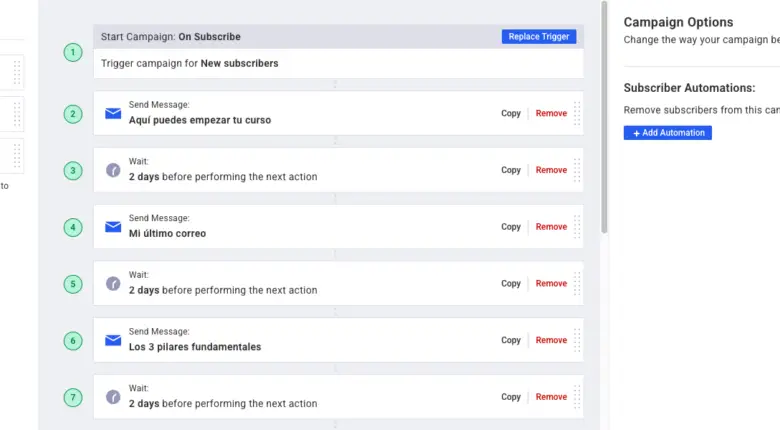Open the 'Mi último correo' message title
This screenshot has height=430, width=780.
pyautogui.click(x=167, y=234)
